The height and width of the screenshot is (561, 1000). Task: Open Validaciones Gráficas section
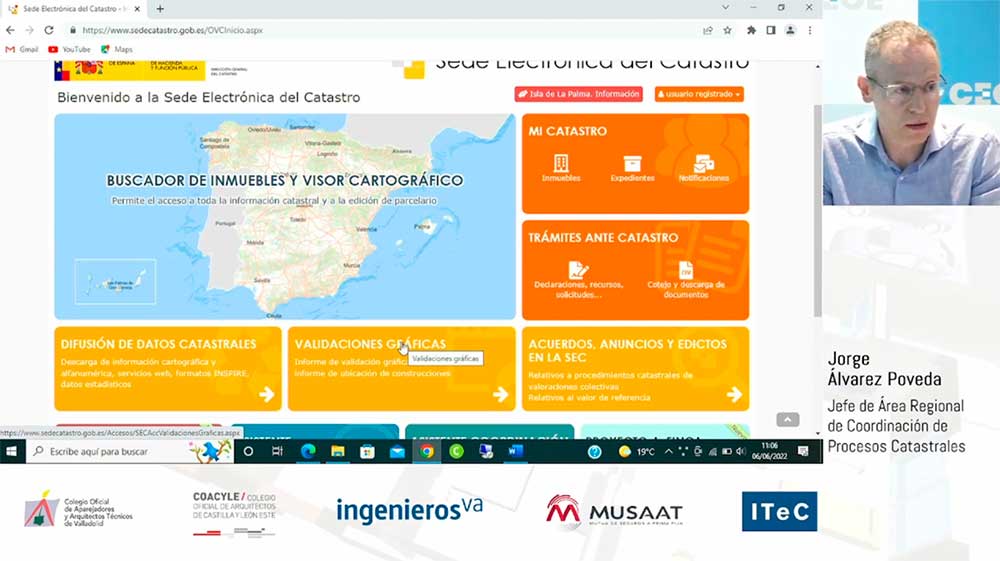pyautogui.click(x=401, y=368)
